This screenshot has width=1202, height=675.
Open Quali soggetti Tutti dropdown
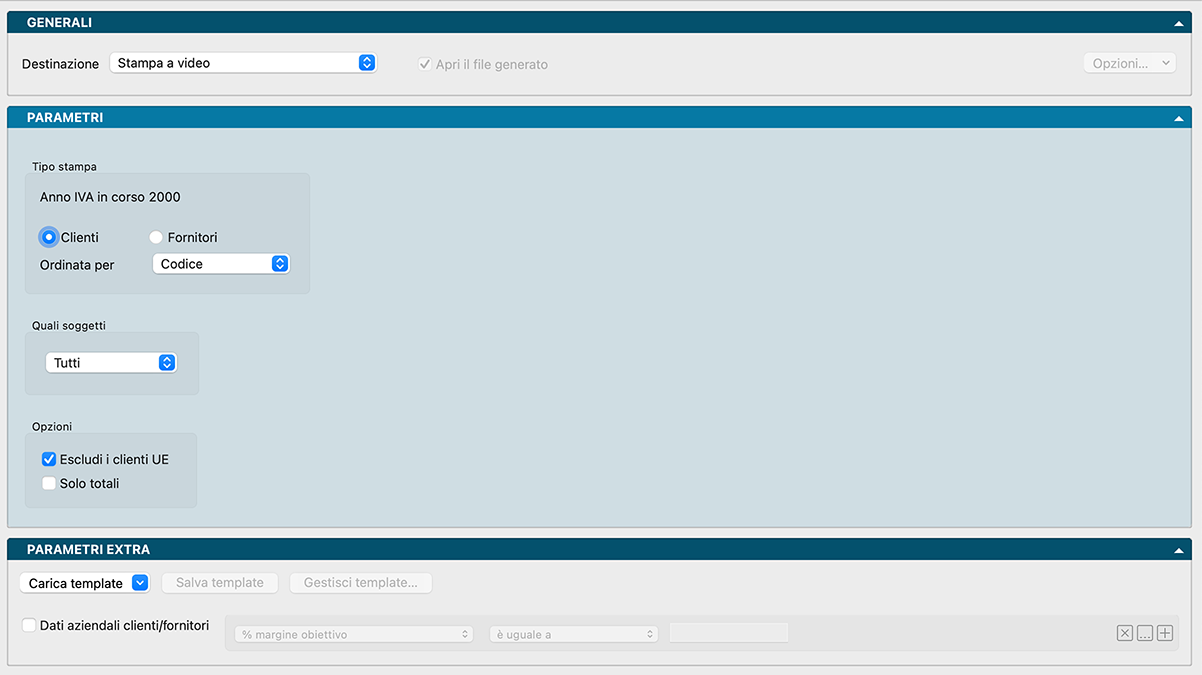(x=111, y=363)
